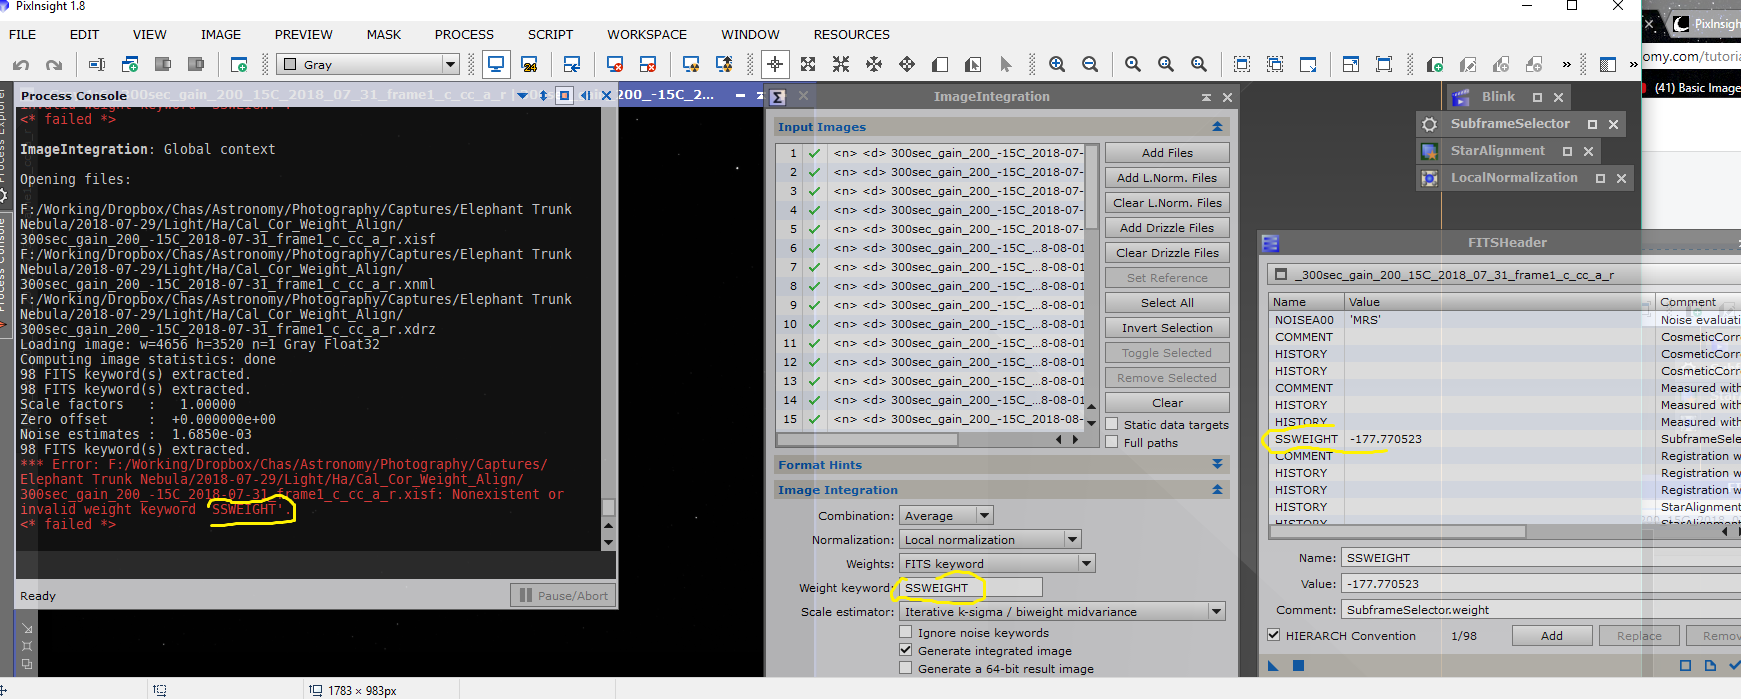1741x699 pixels.
Task: Click the Add Files button
Action: [x=1167, y=153]
